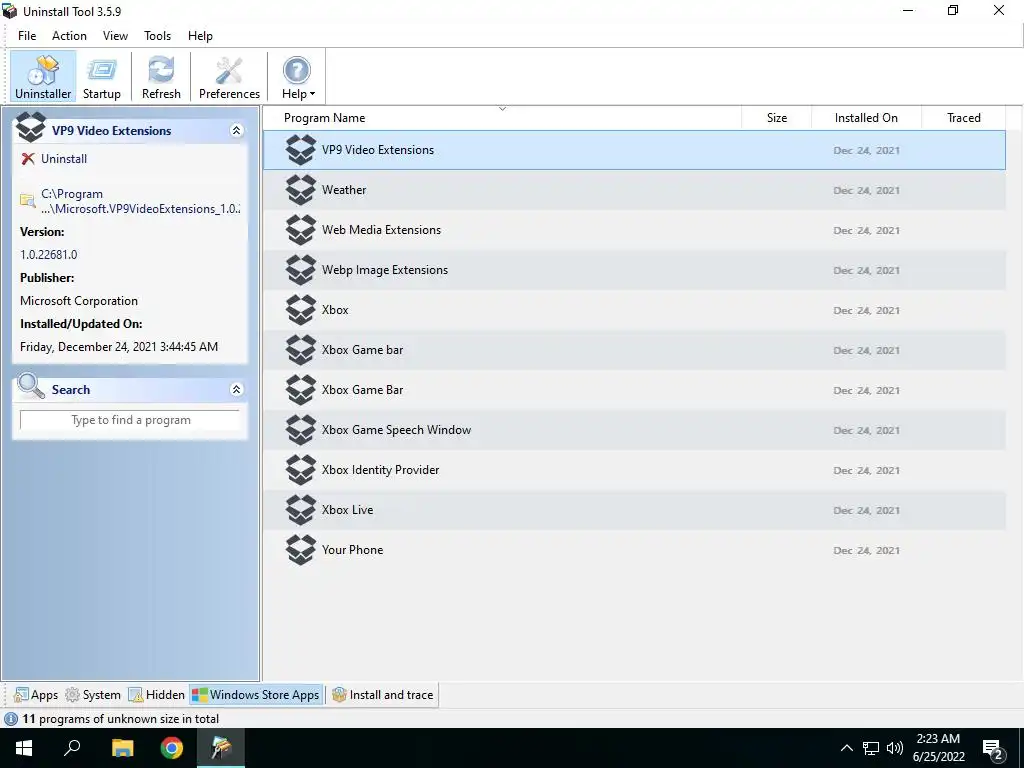The width and height of the screenshot is (1024, 768).
Task: Click the status bar info icon
Action: tap(10, 719)
